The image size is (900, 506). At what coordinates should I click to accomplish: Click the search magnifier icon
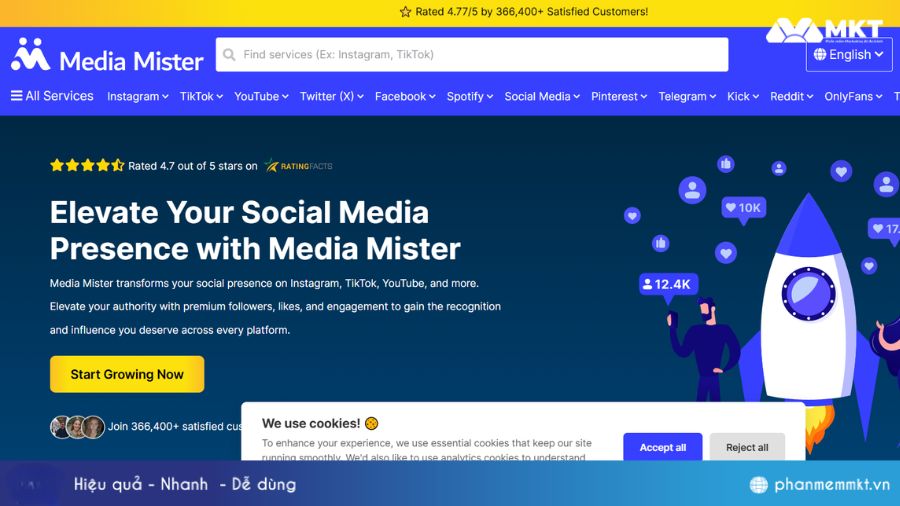click(229, 55)
